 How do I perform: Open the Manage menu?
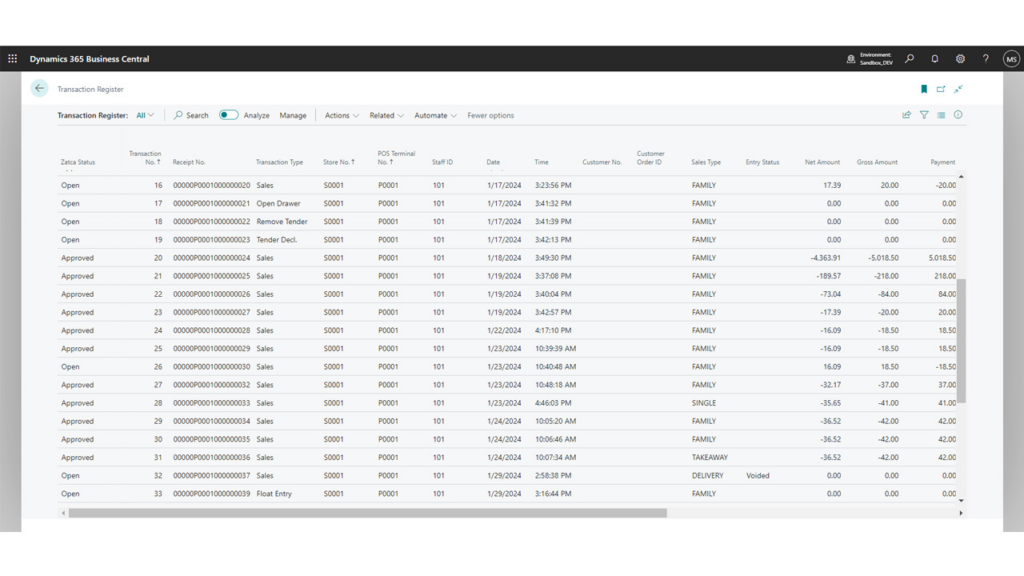(x=293, y=115)
